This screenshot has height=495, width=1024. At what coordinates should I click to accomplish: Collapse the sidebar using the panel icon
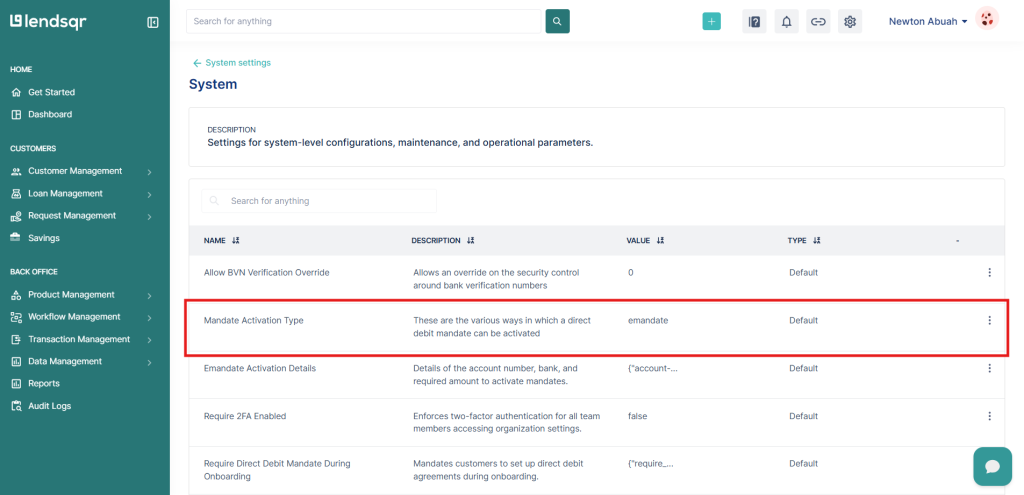pos(153,22)
